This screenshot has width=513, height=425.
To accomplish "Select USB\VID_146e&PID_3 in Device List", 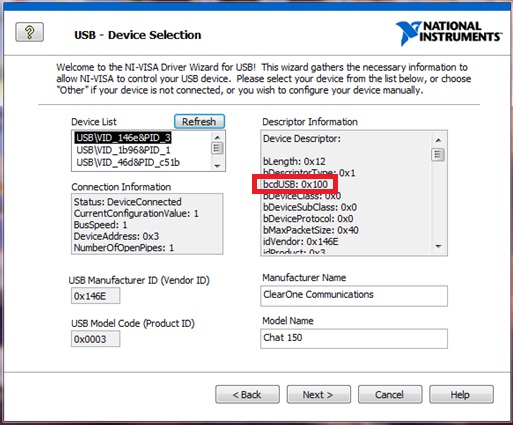I will [x=123, y=138].
